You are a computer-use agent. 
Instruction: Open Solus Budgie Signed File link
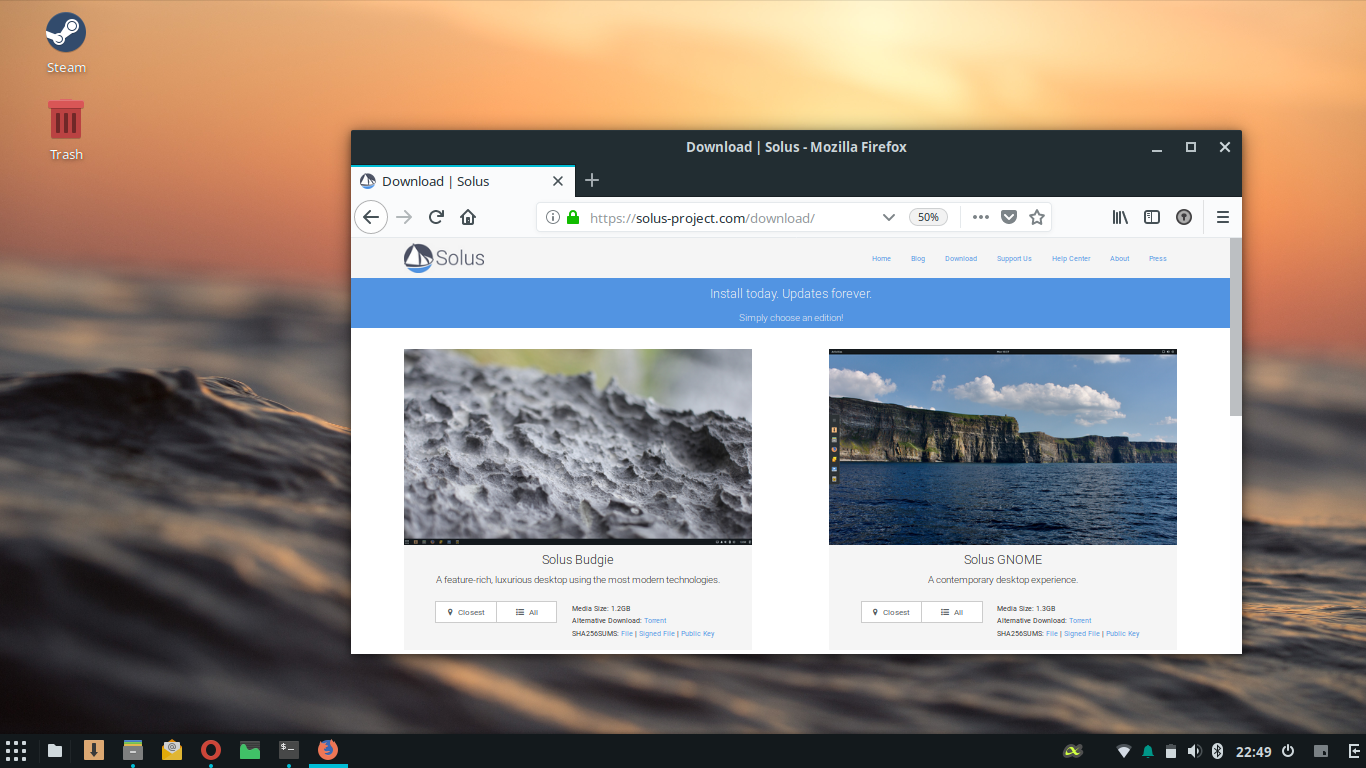tap(657, 634)
